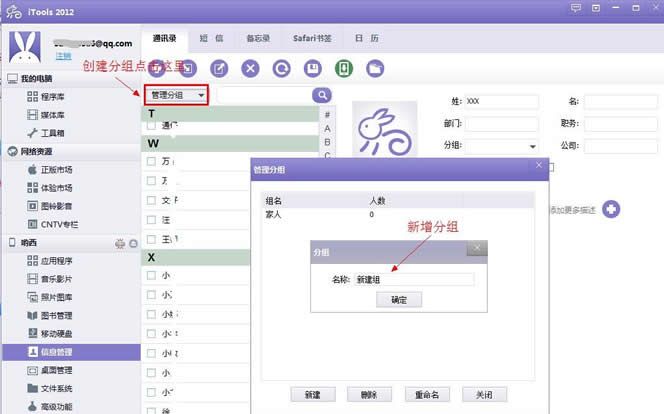Switch to the 日历 tab
This screenshot has width=664, height=414.
pos(366,38)
